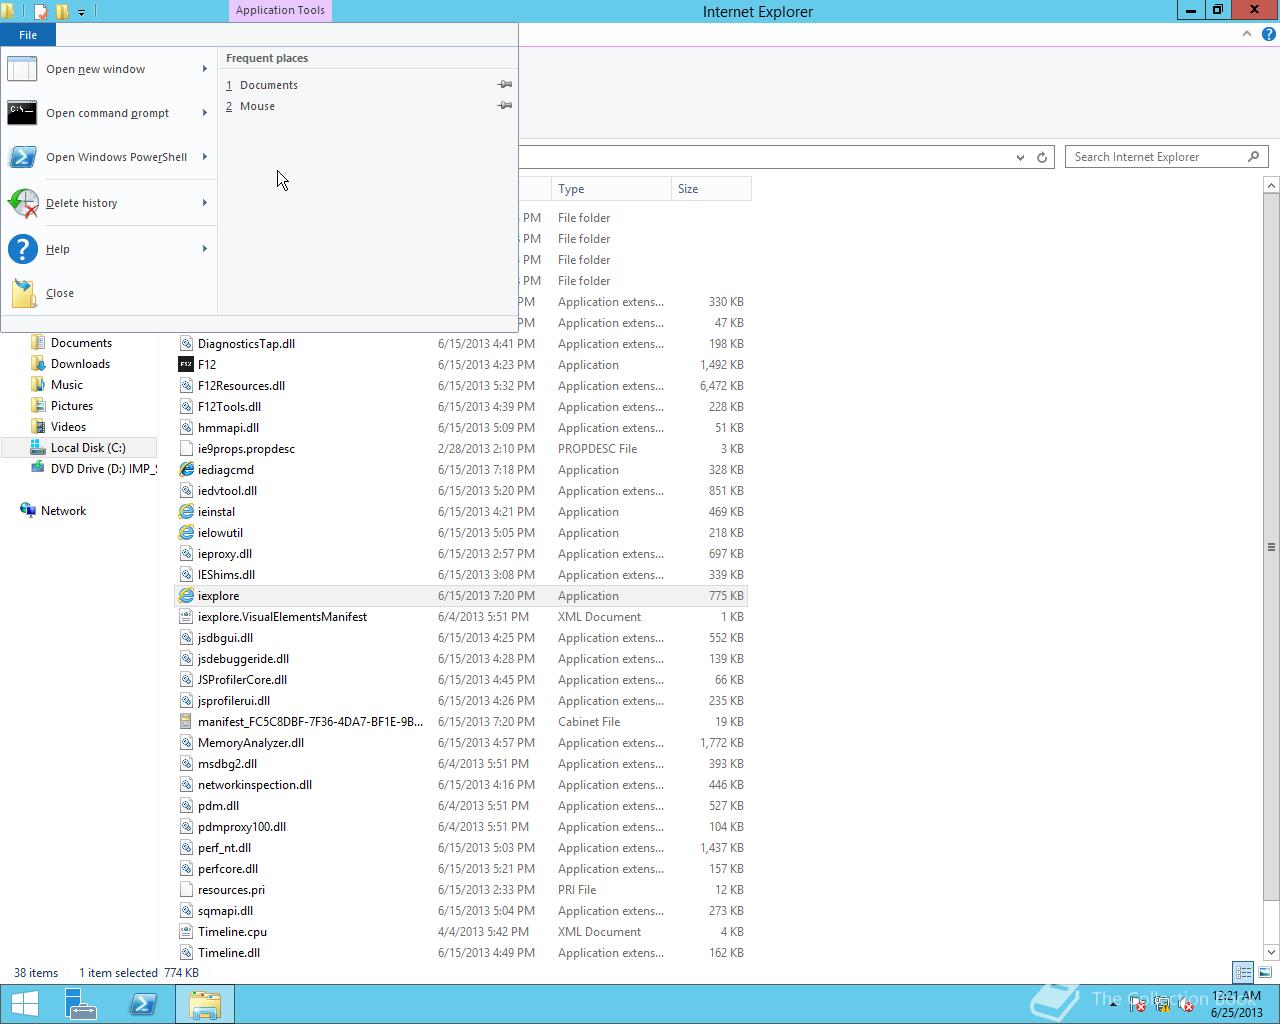Screen dimensions: 1280x1024
Task: Expand Open Windows PowerShell submenu arrow
Action: [204, 157]
